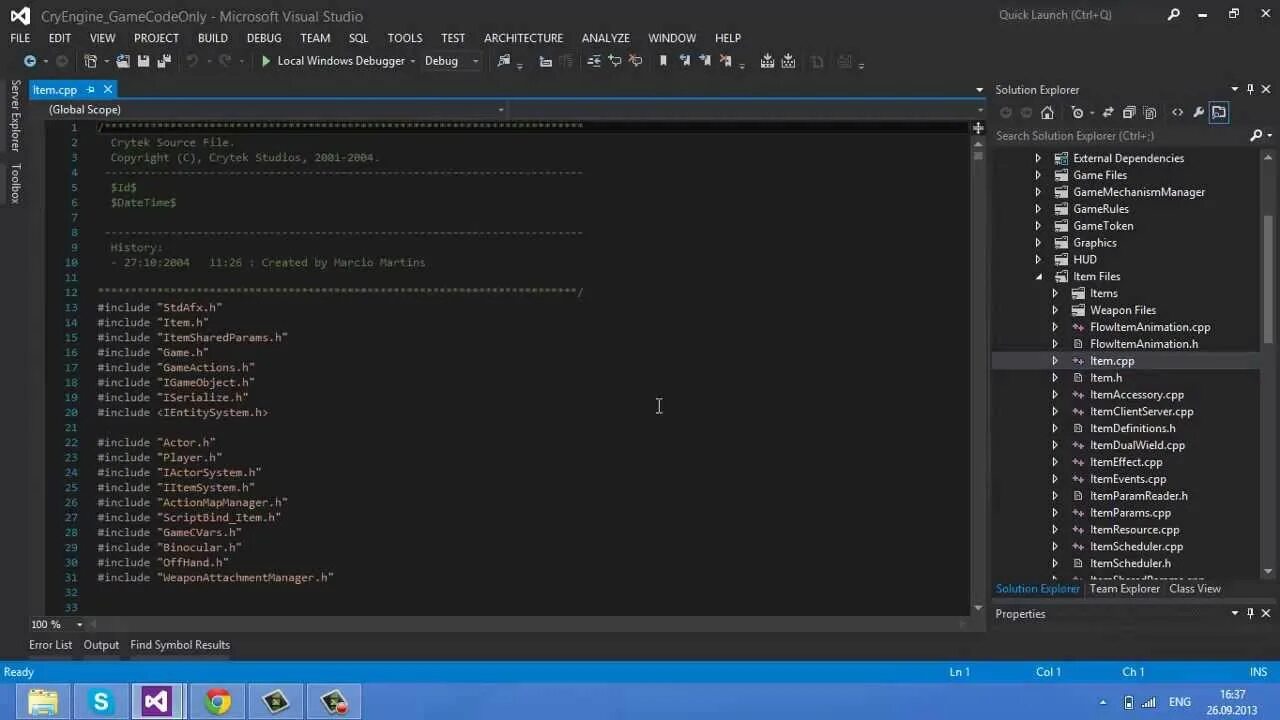This screenshot has width=1280, height=720.
Task: Open the Solution Explorer window options dropdown
Action: coord(1235,90)
